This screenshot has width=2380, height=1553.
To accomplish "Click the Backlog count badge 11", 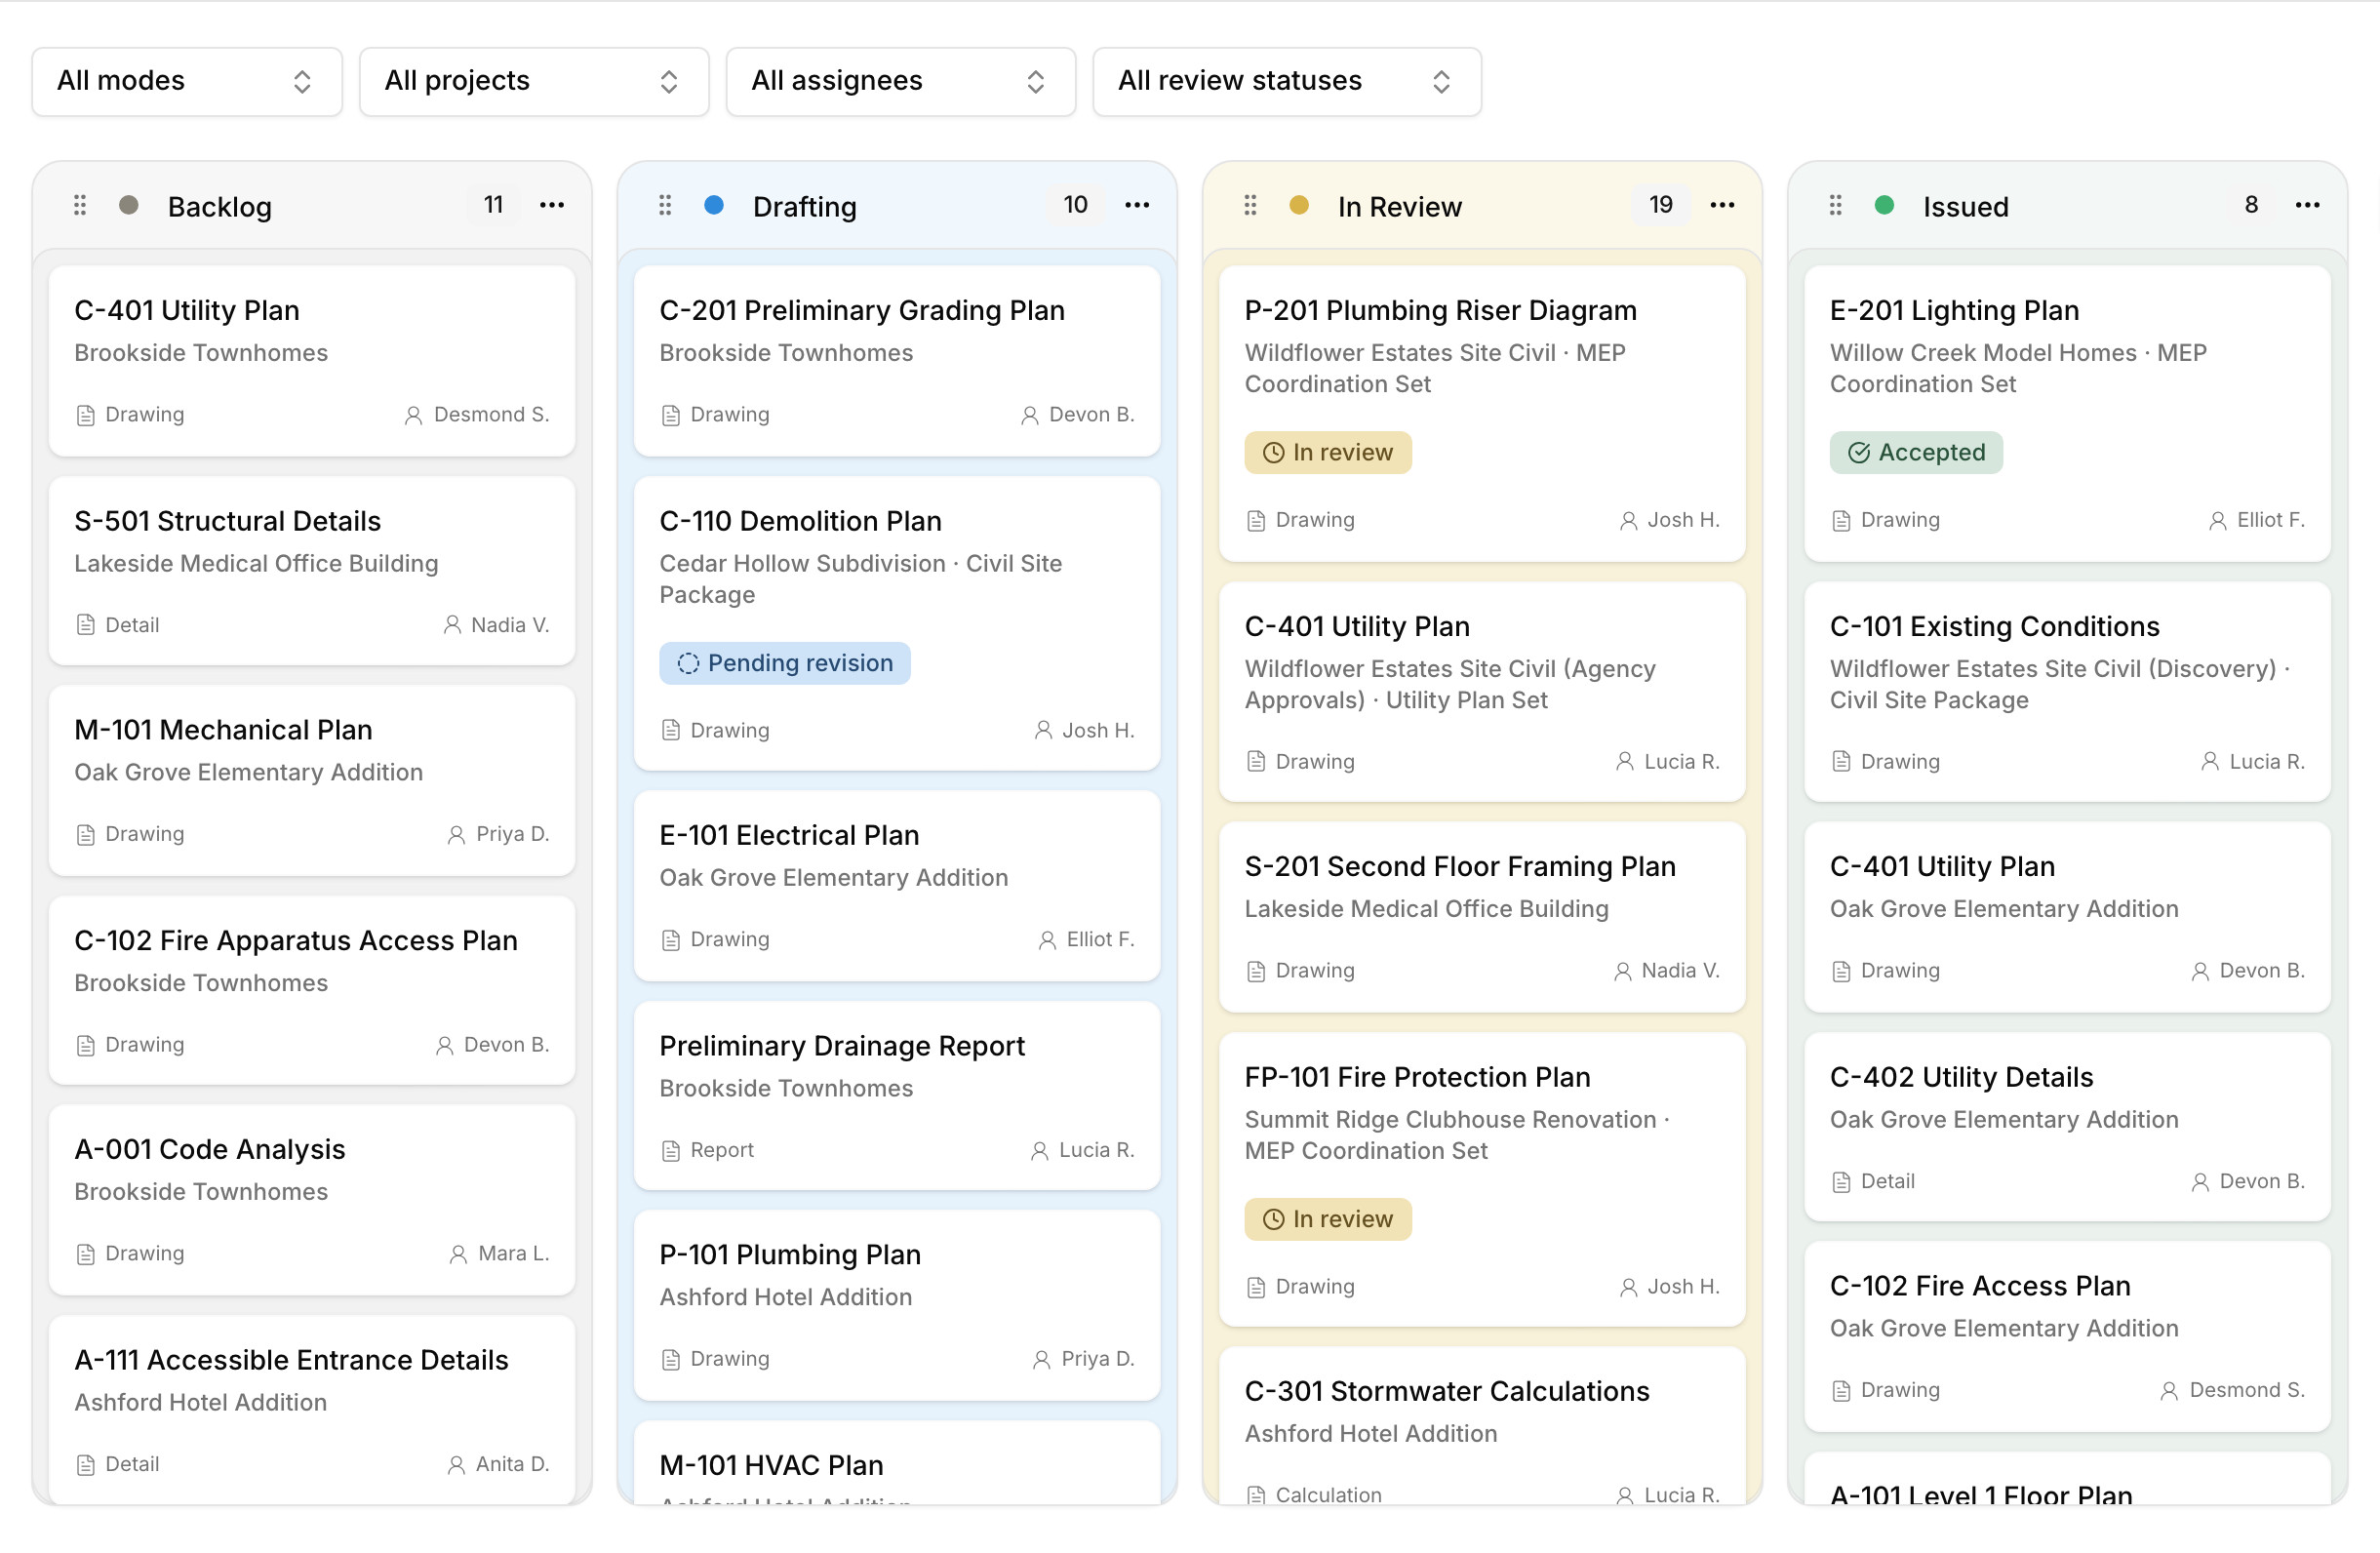I will [493, 205].
